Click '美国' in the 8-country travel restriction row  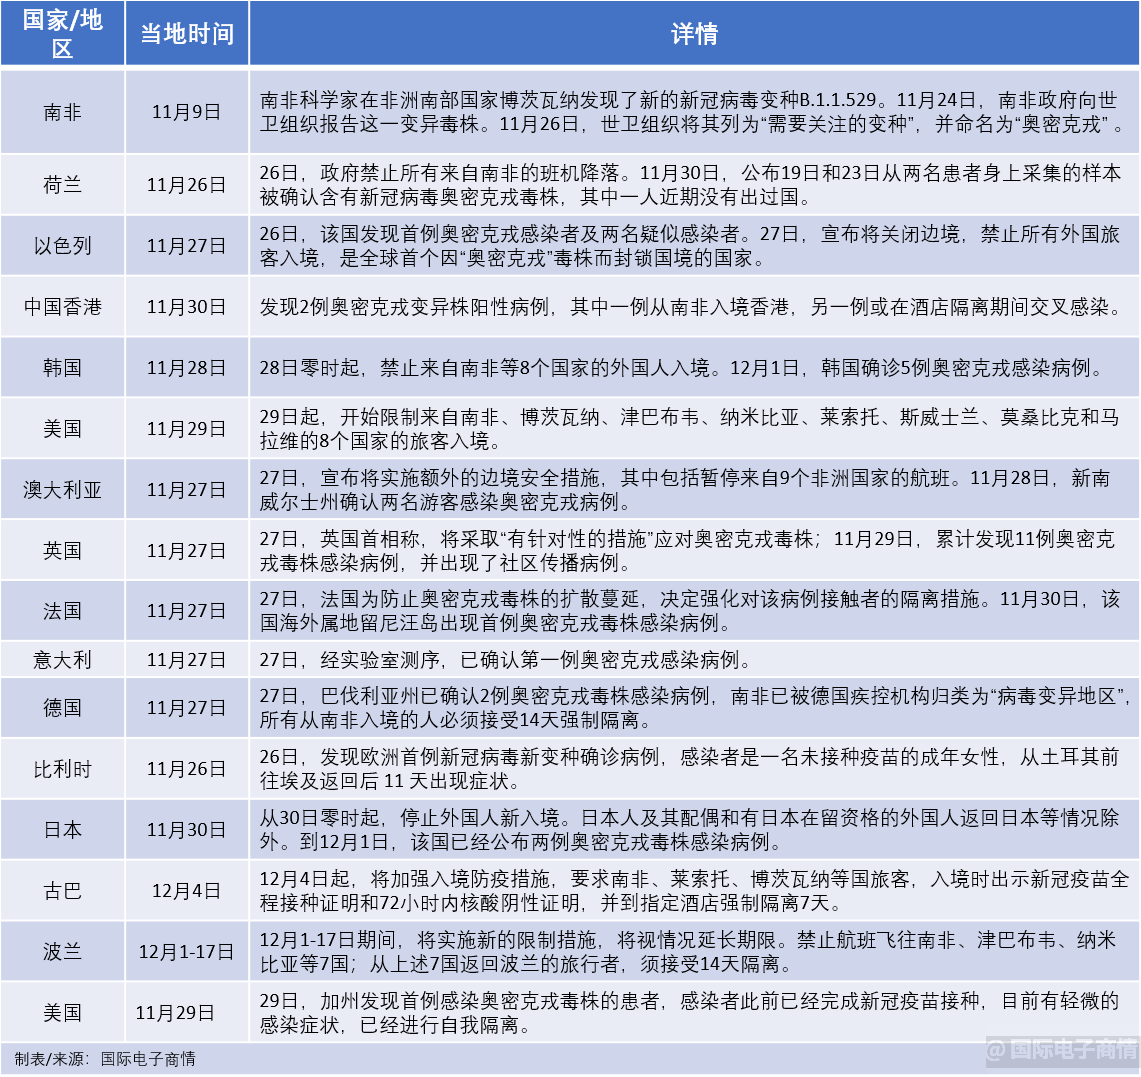coord(63,429)
